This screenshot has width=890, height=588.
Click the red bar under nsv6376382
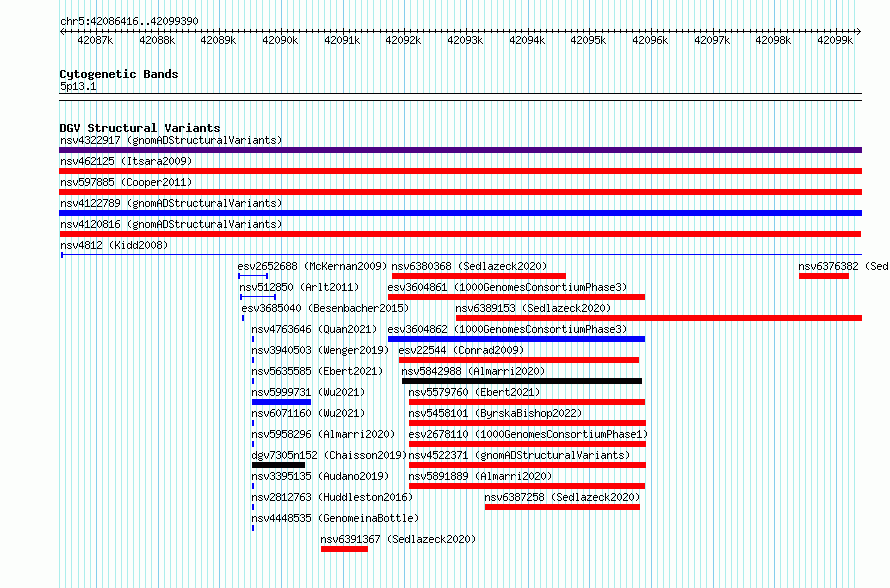(824, 276)
